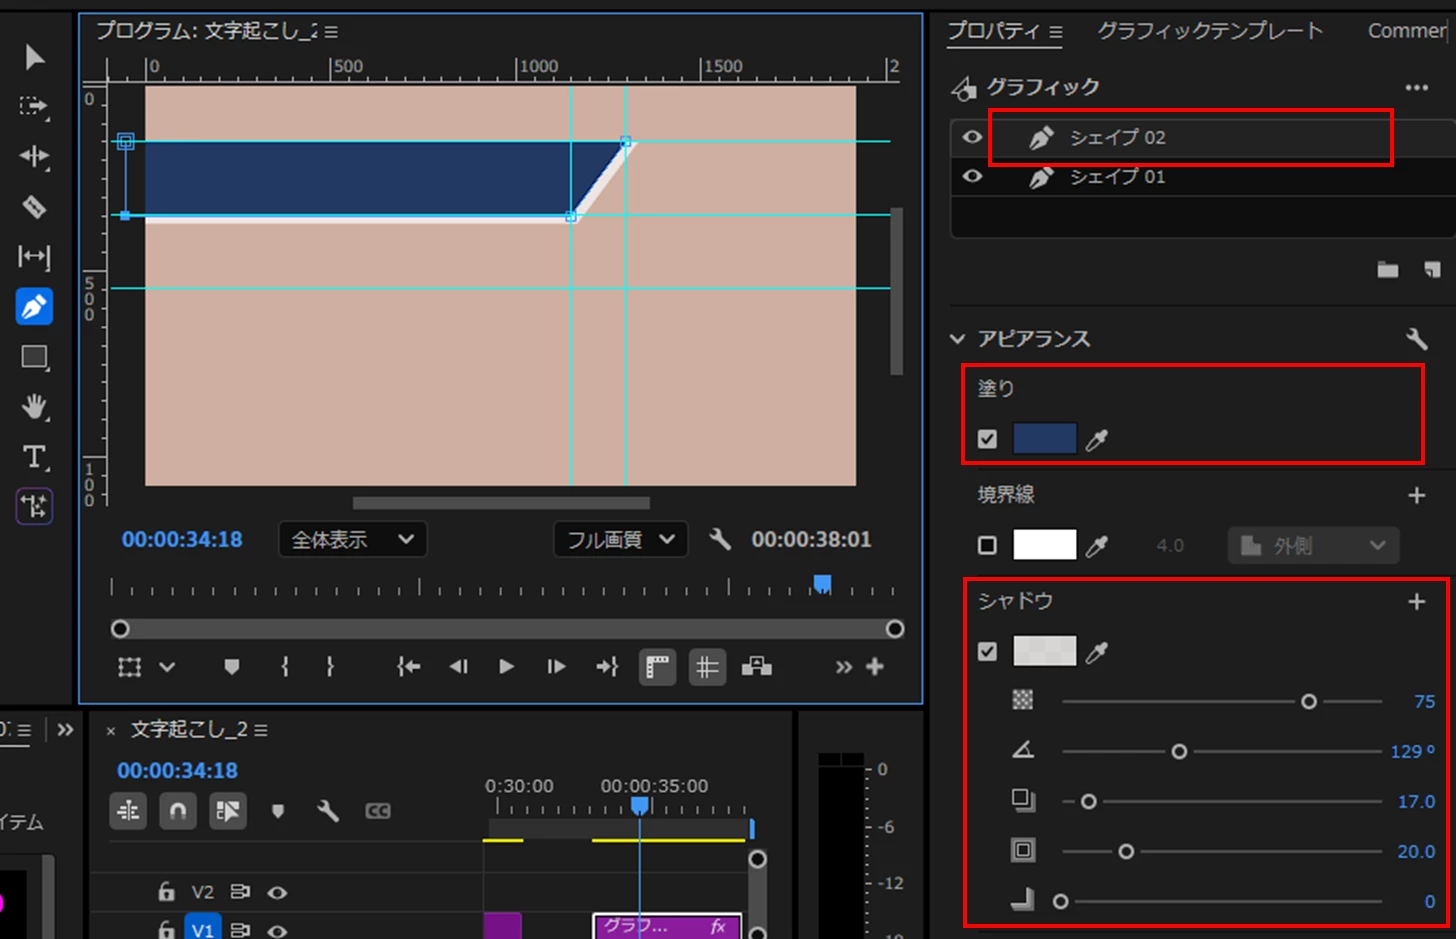Open the button editor plus icon
Screen dimensions: 1456x939
click(x=875, y=666)
